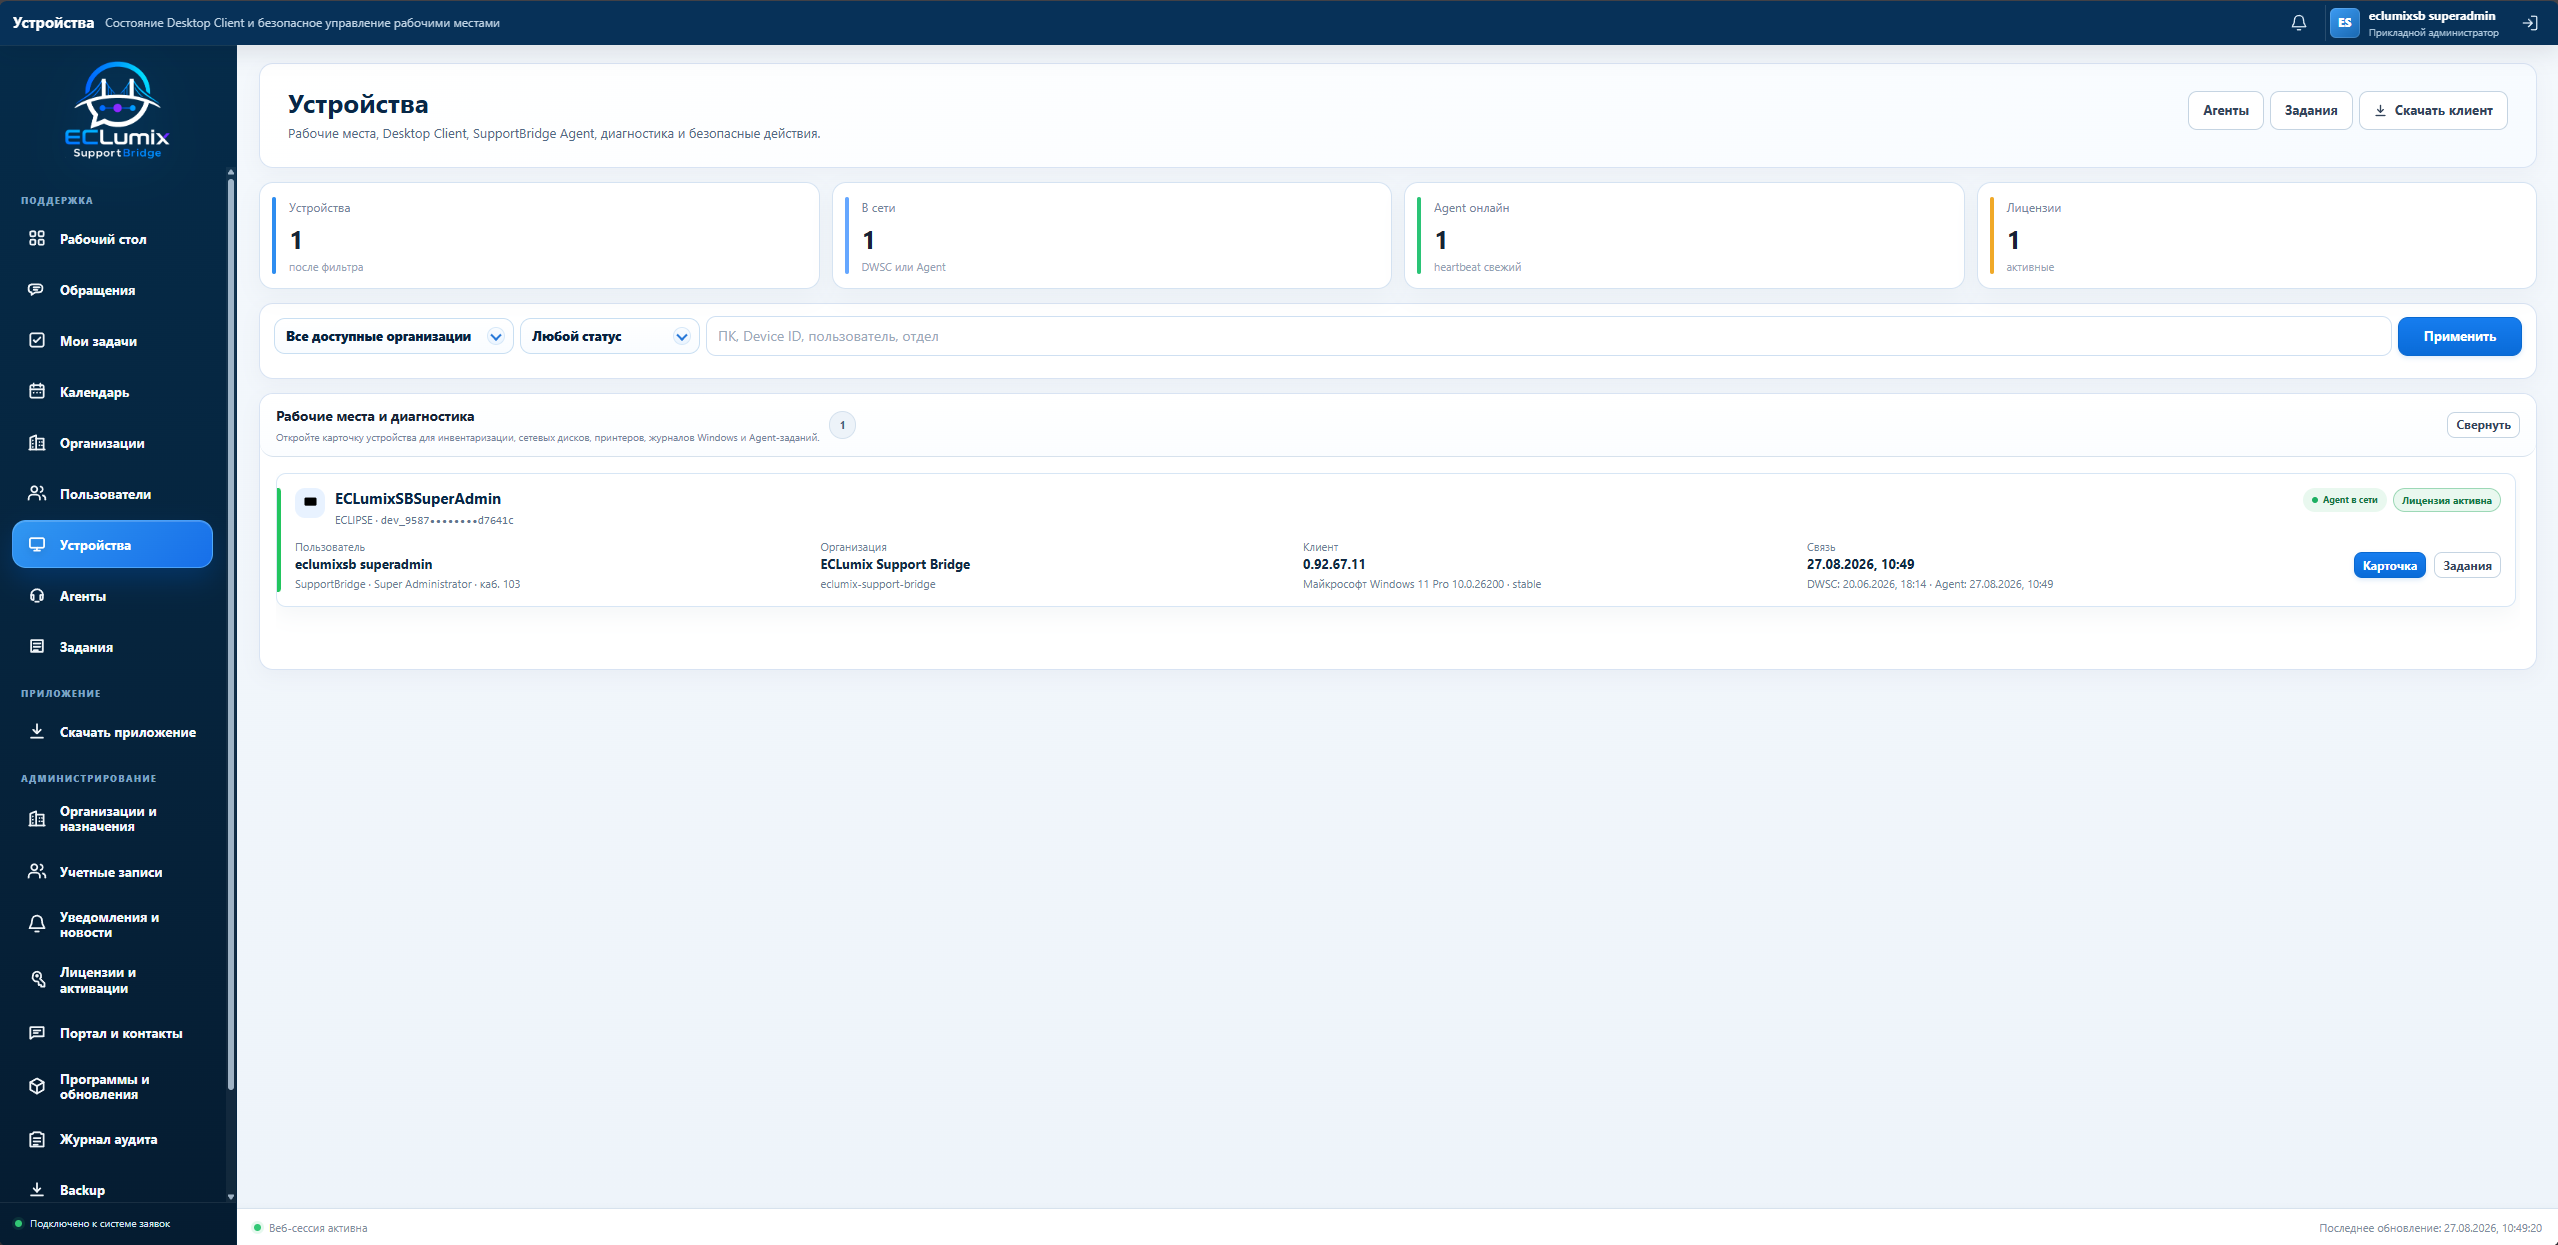Click the Скачать приложение download icon
The image size is (2558, 1245).
tap(37, 732)
